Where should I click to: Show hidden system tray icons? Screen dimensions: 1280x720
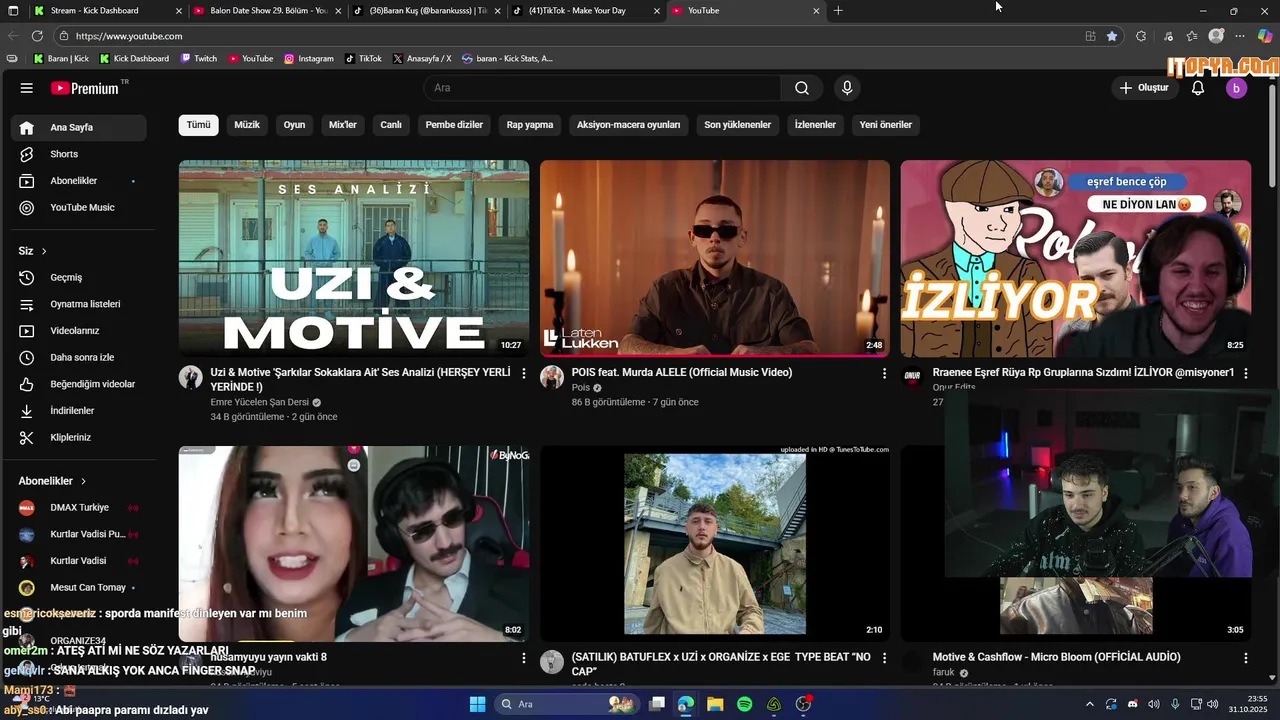(1088, 704)
